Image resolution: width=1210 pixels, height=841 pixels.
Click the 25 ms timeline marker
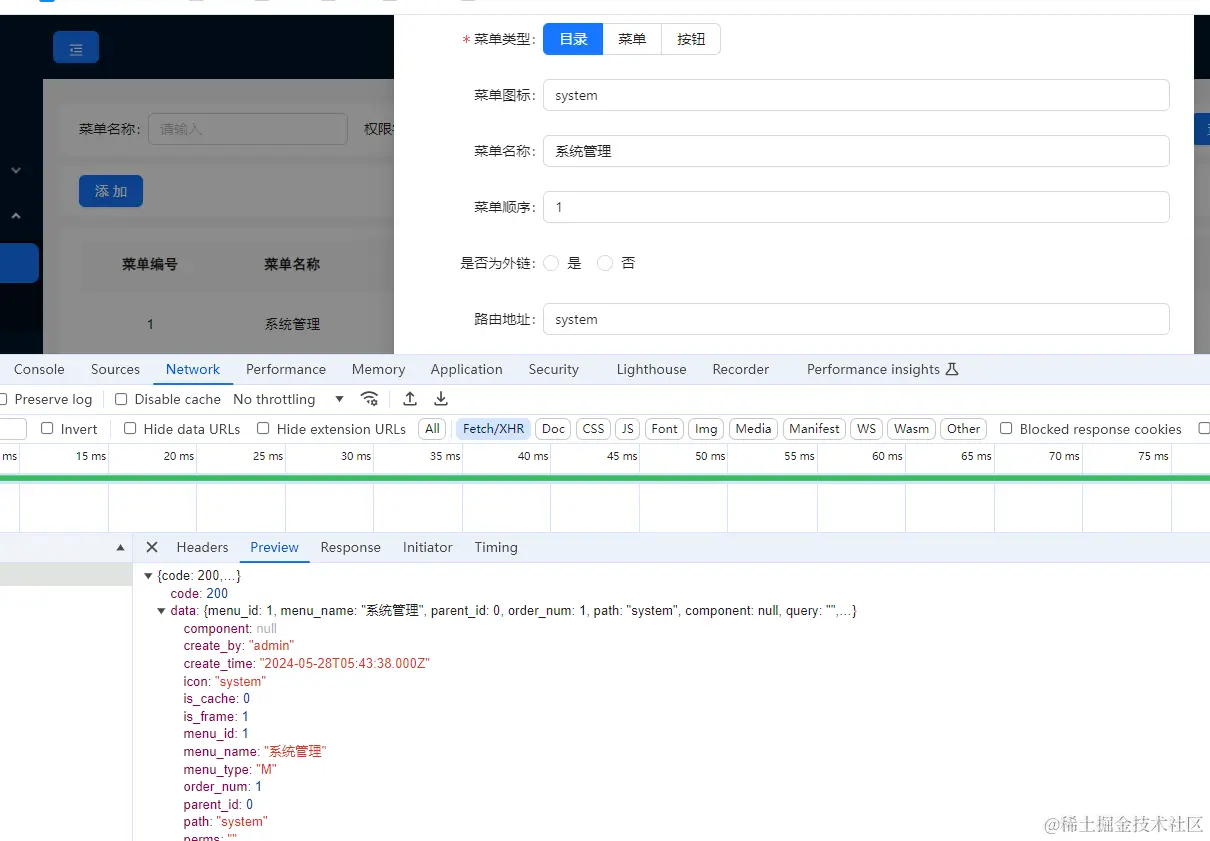tap(268, 456)
